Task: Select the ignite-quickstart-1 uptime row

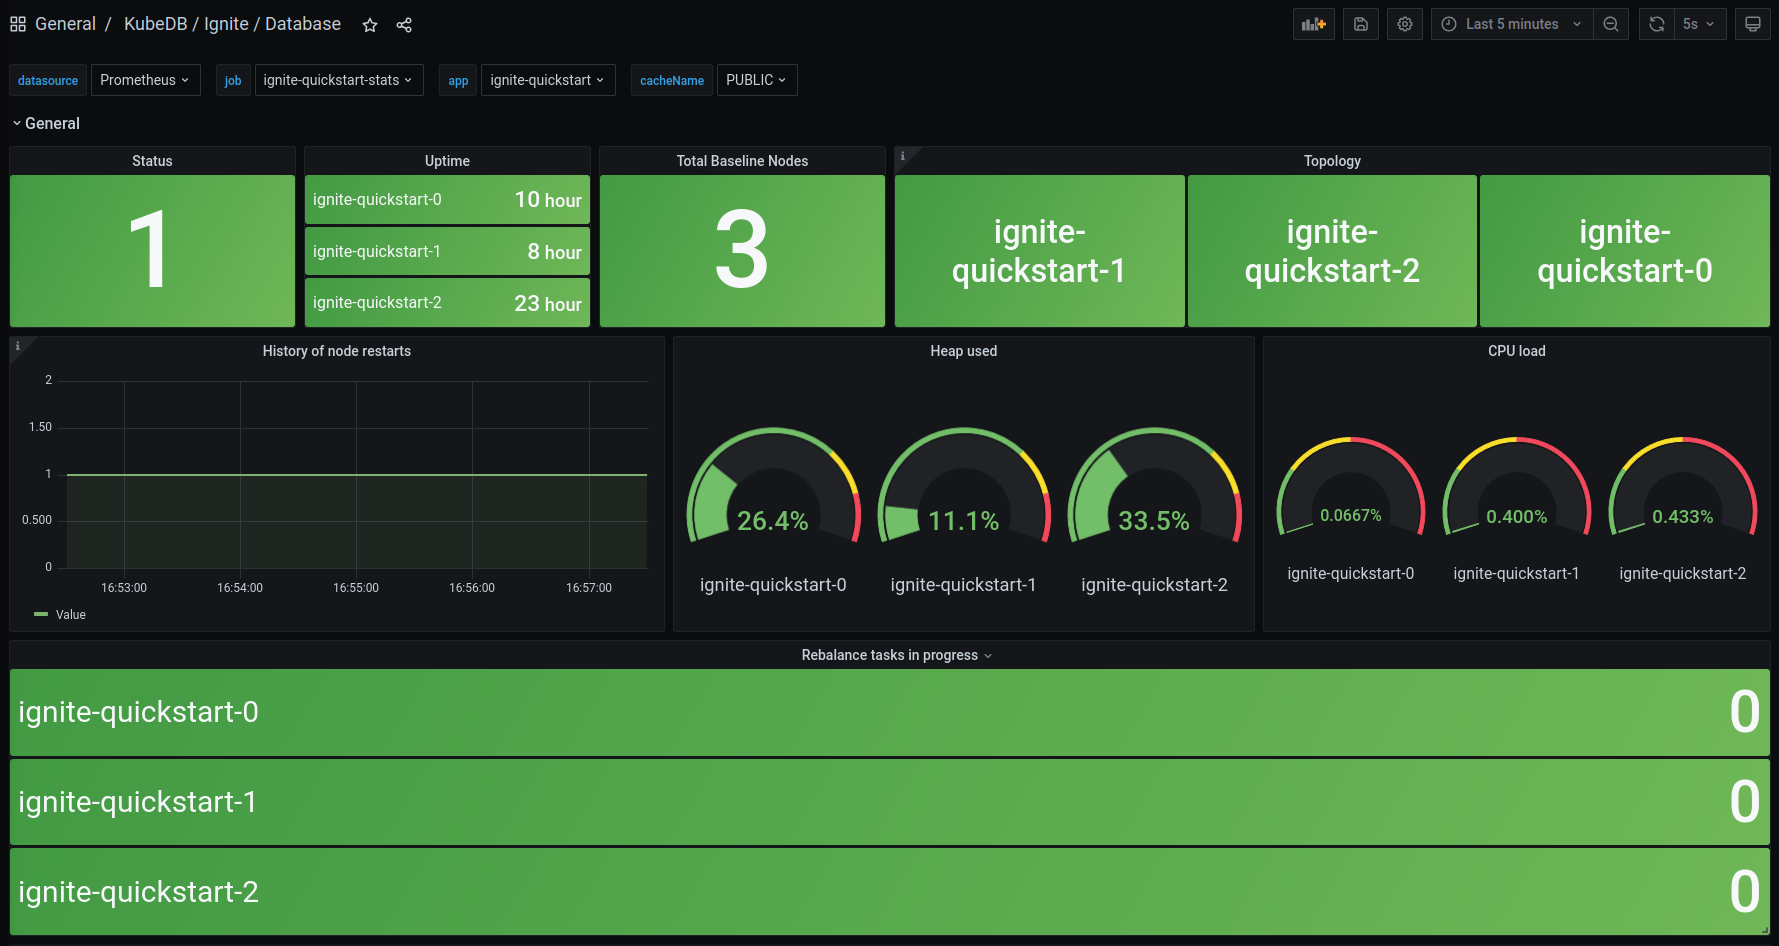Action: coord(447,251)
